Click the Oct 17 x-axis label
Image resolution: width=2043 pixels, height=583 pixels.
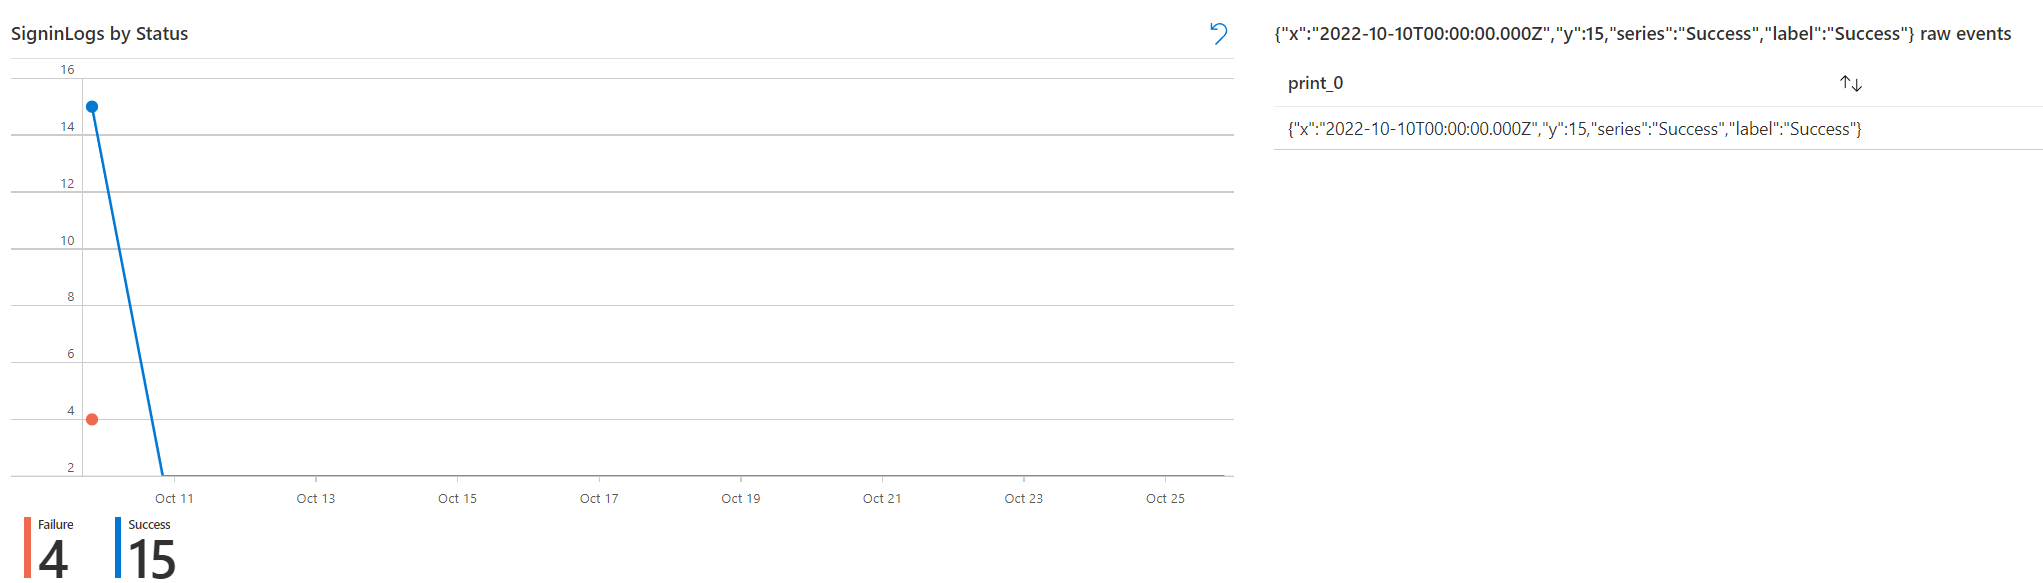pyautogui.click(x=599, y=498)
